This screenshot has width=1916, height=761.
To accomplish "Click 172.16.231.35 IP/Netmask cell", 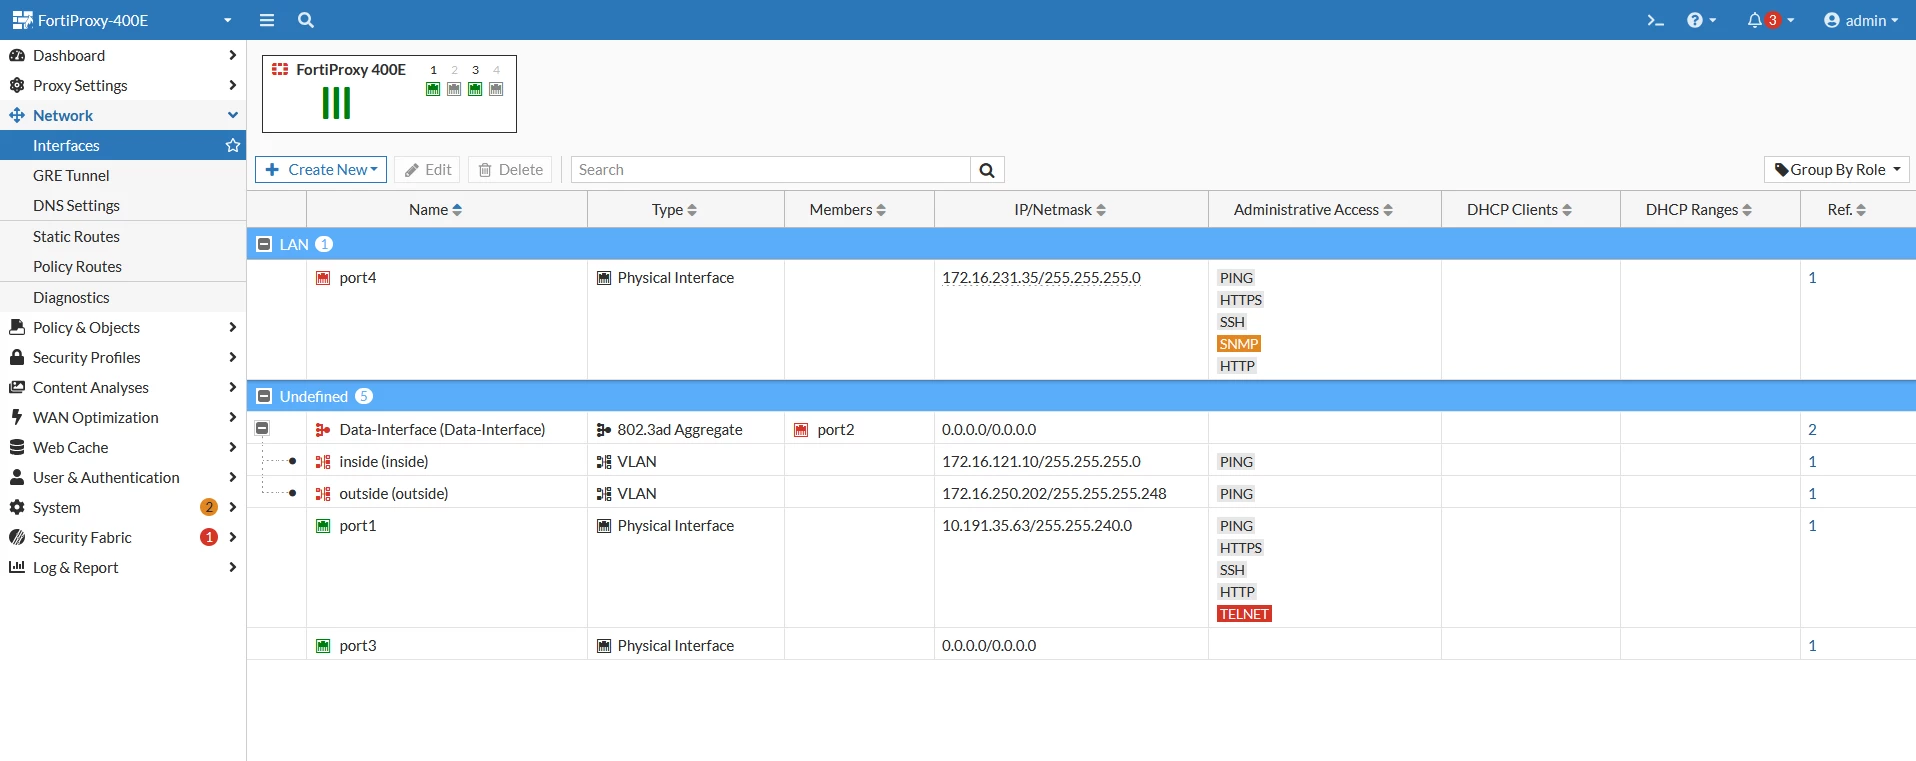I will [x=1041, y=278].
